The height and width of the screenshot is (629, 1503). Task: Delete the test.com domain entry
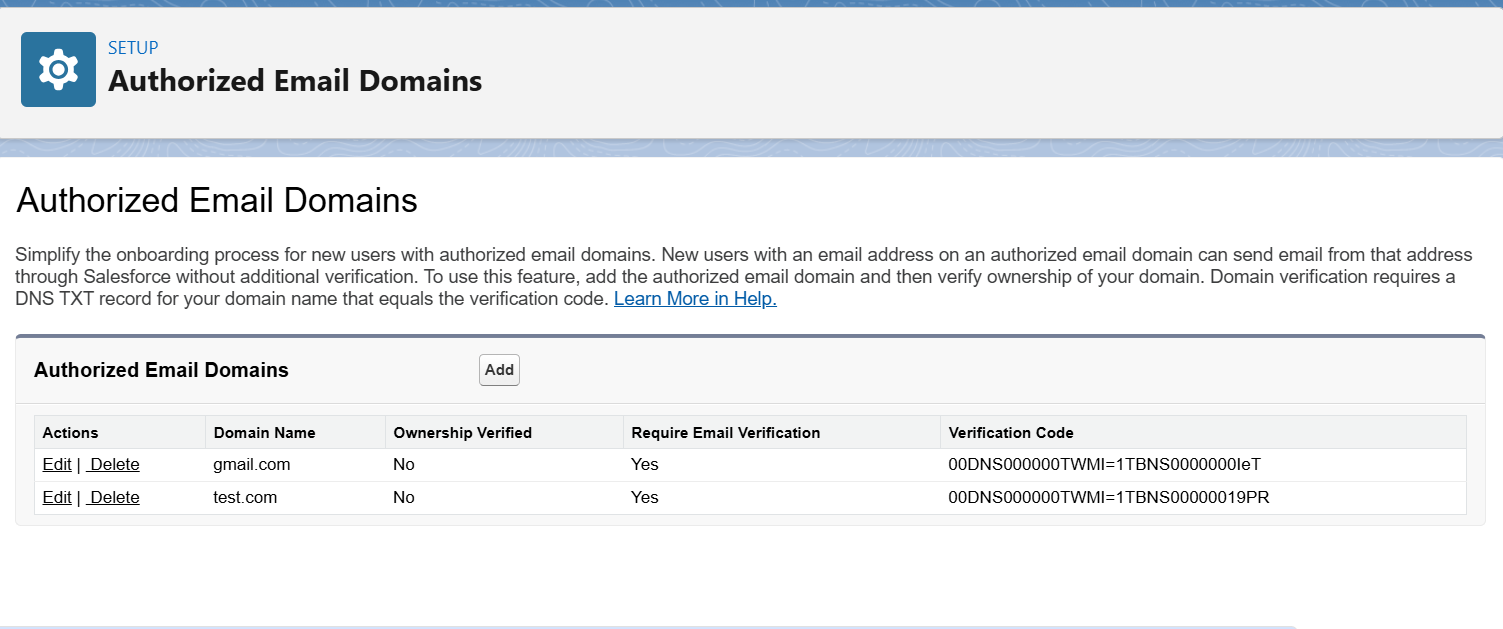(x=113, y=498)
